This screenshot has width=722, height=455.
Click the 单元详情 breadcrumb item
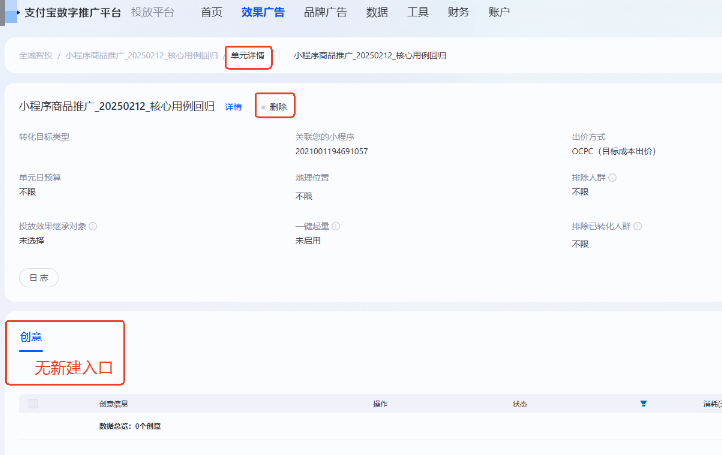tap(248, 56)
